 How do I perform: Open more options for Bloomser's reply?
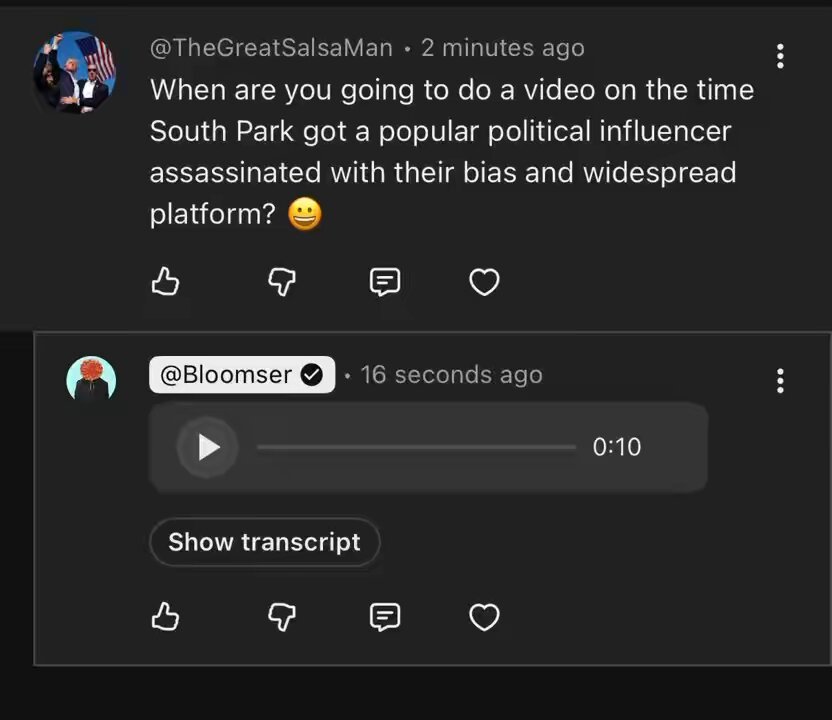[780, 381]
